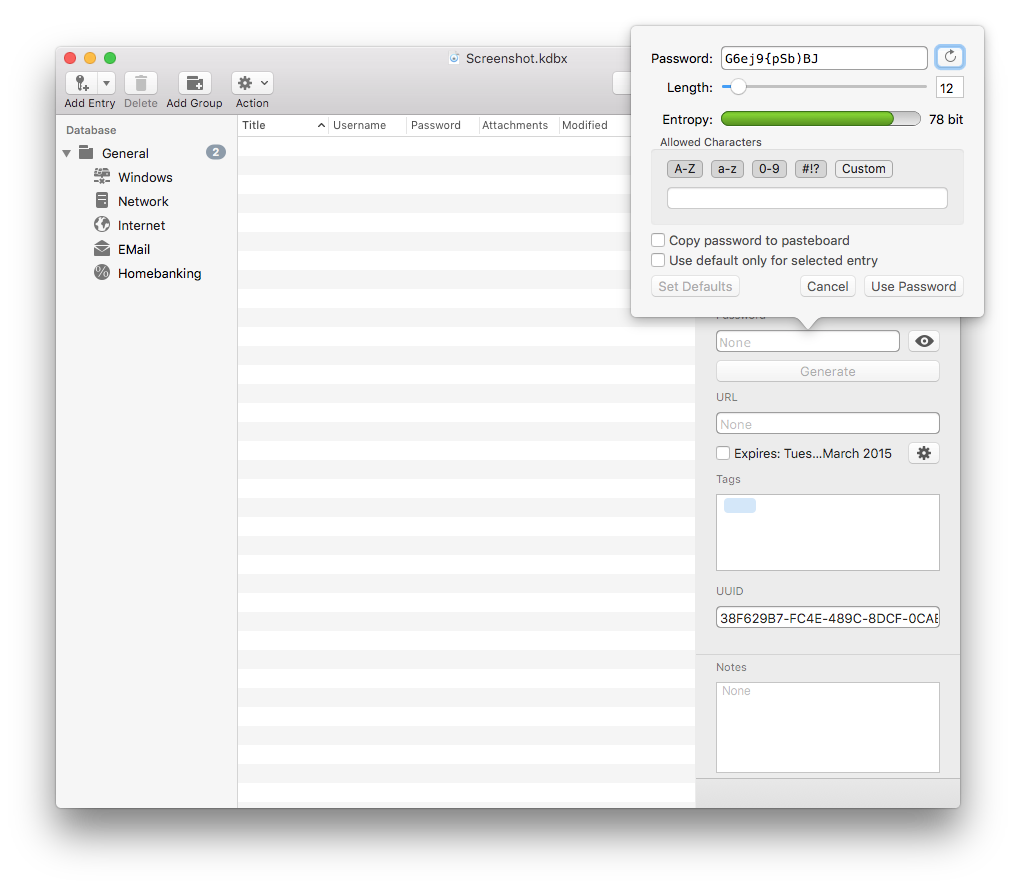Viewport: 1016px width, 888px height.
Task: Open expiry settings gear button
Action: [923, 453]
